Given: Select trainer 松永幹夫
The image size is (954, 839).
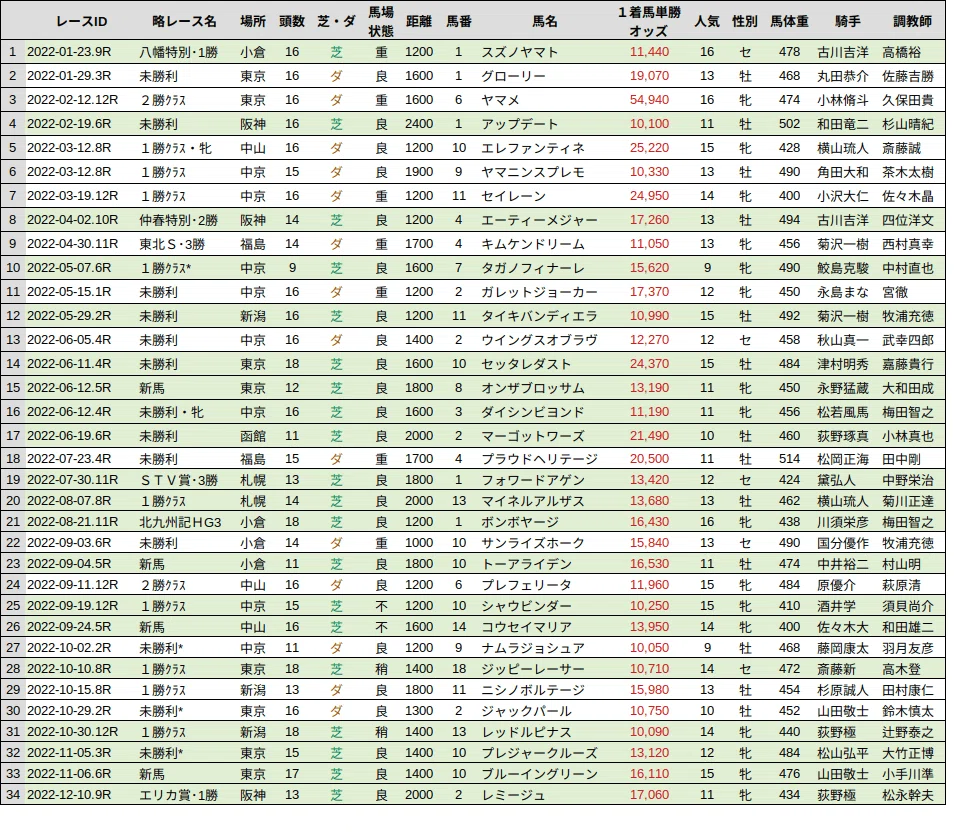Looking at the screenshot, I should pyautogui.click(x=908, y=795).
